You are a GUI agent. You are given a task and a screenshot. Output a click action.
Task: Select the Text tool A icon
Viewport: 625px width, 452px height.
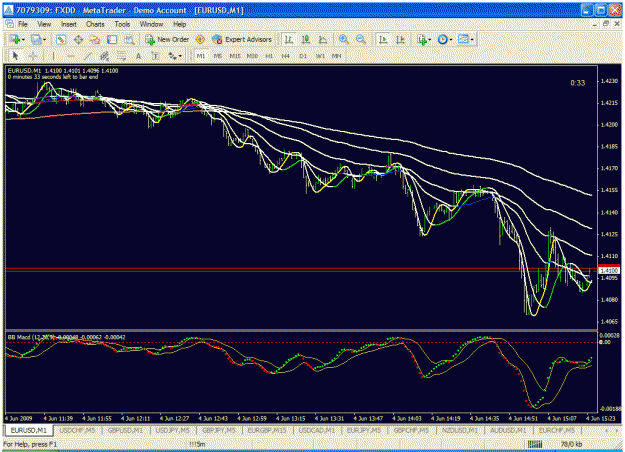click(138, 56)
